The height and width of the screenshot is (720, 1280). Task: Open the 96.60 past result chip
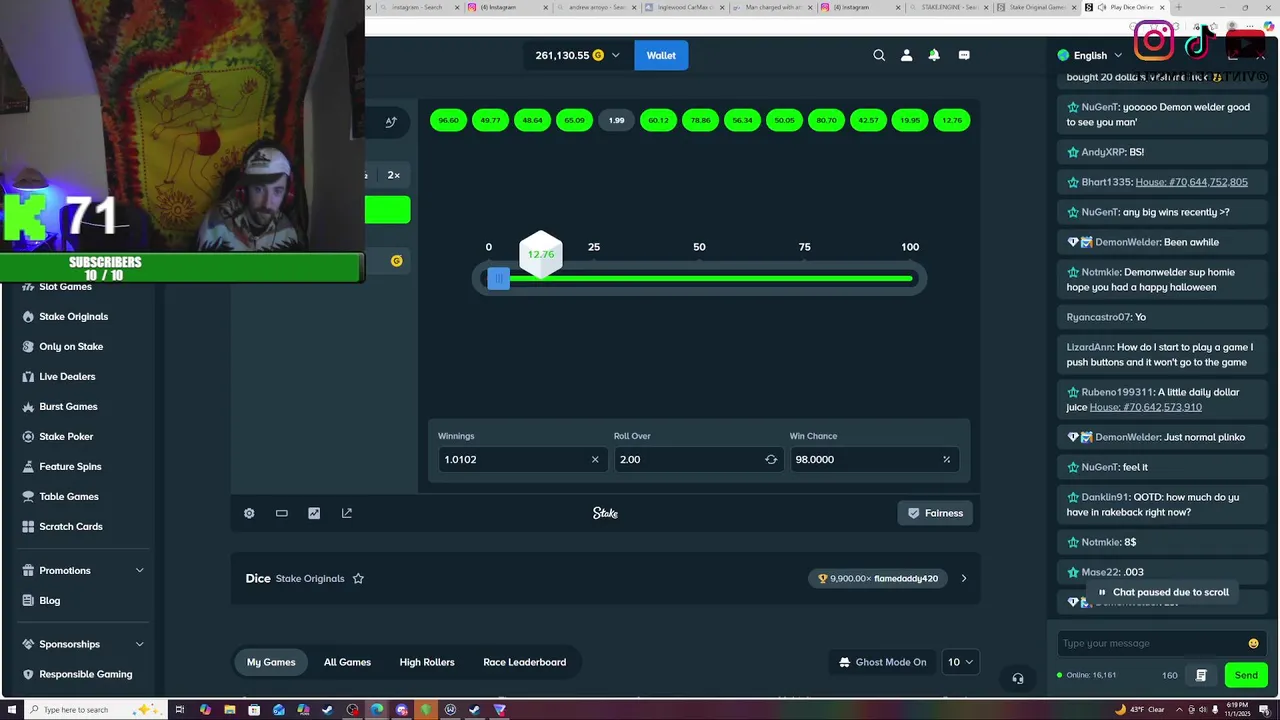[448, 120]
